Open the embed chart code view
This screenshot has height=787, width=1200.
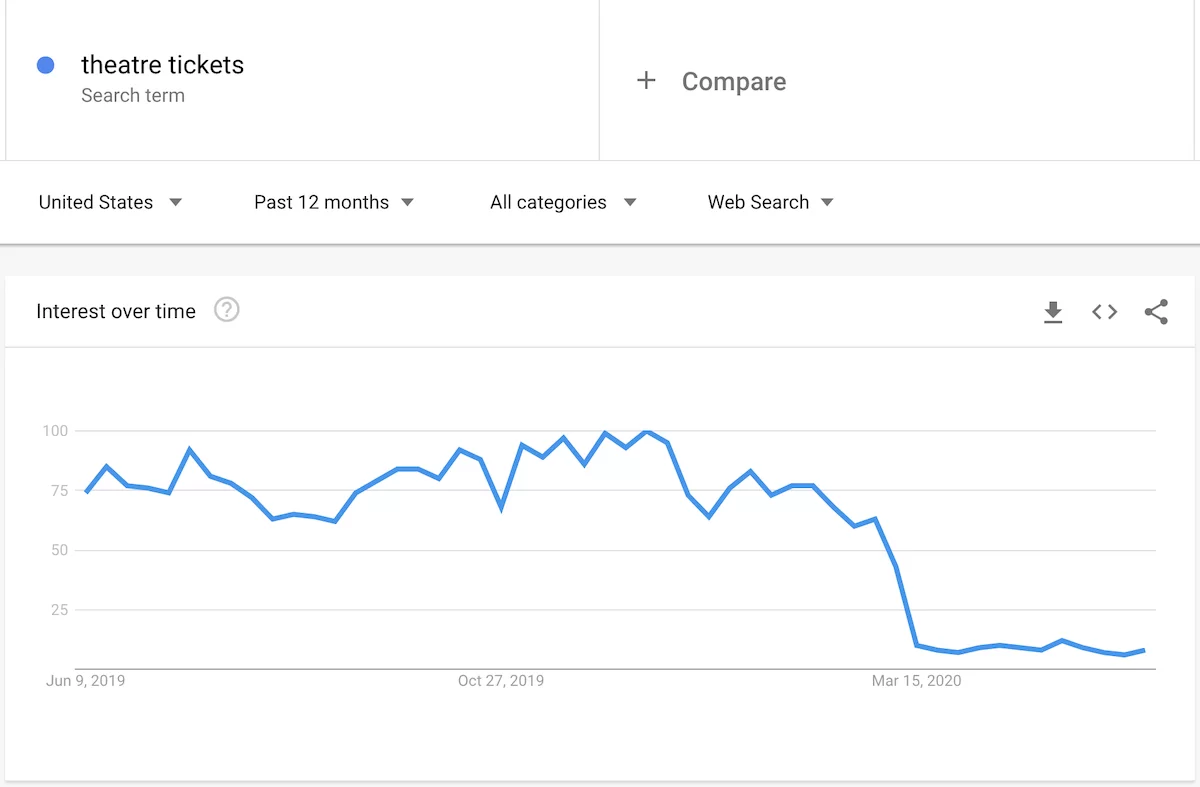point(1104,311)
